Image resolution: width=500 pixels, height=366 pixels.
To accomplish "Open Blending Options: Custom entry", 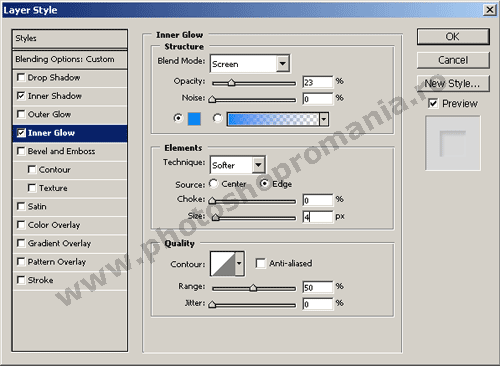I will pyautogui.click(x=70, y=59).
